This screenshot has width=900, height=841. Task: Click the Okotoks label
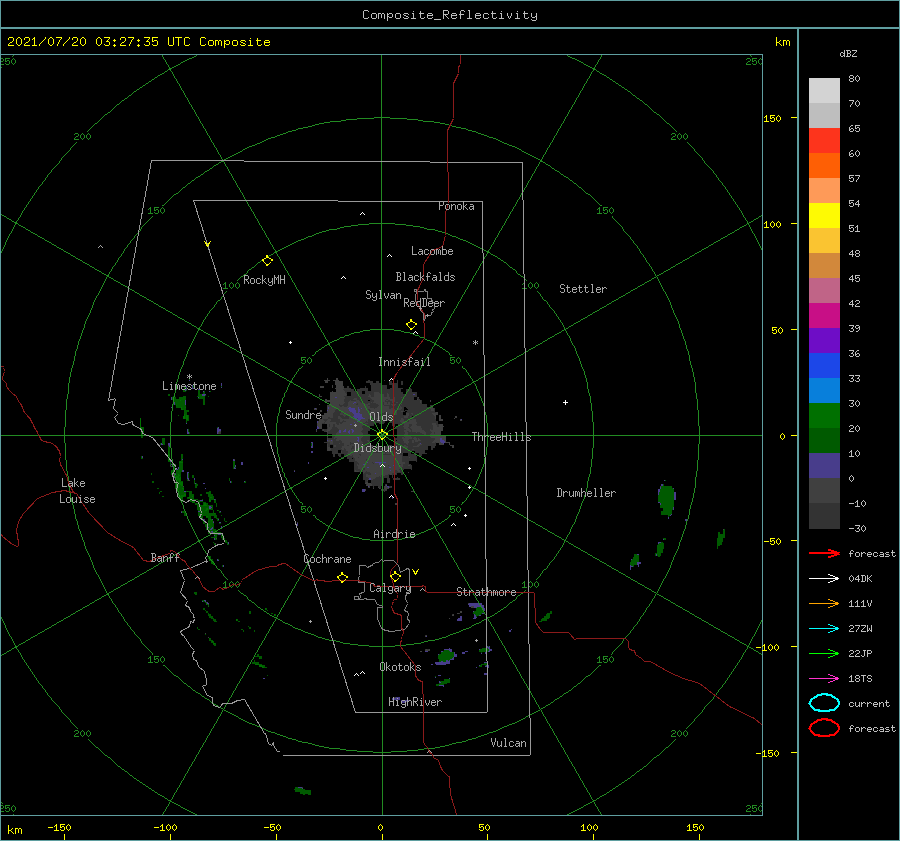pos(400,667)
